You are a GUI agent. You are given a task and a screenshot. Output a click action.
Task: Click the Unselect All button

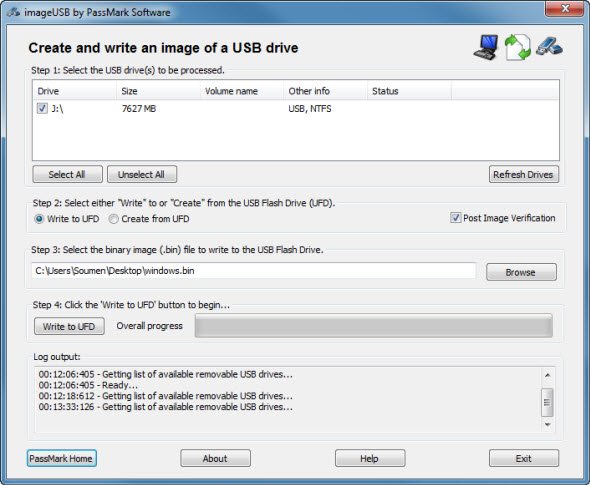142,174
